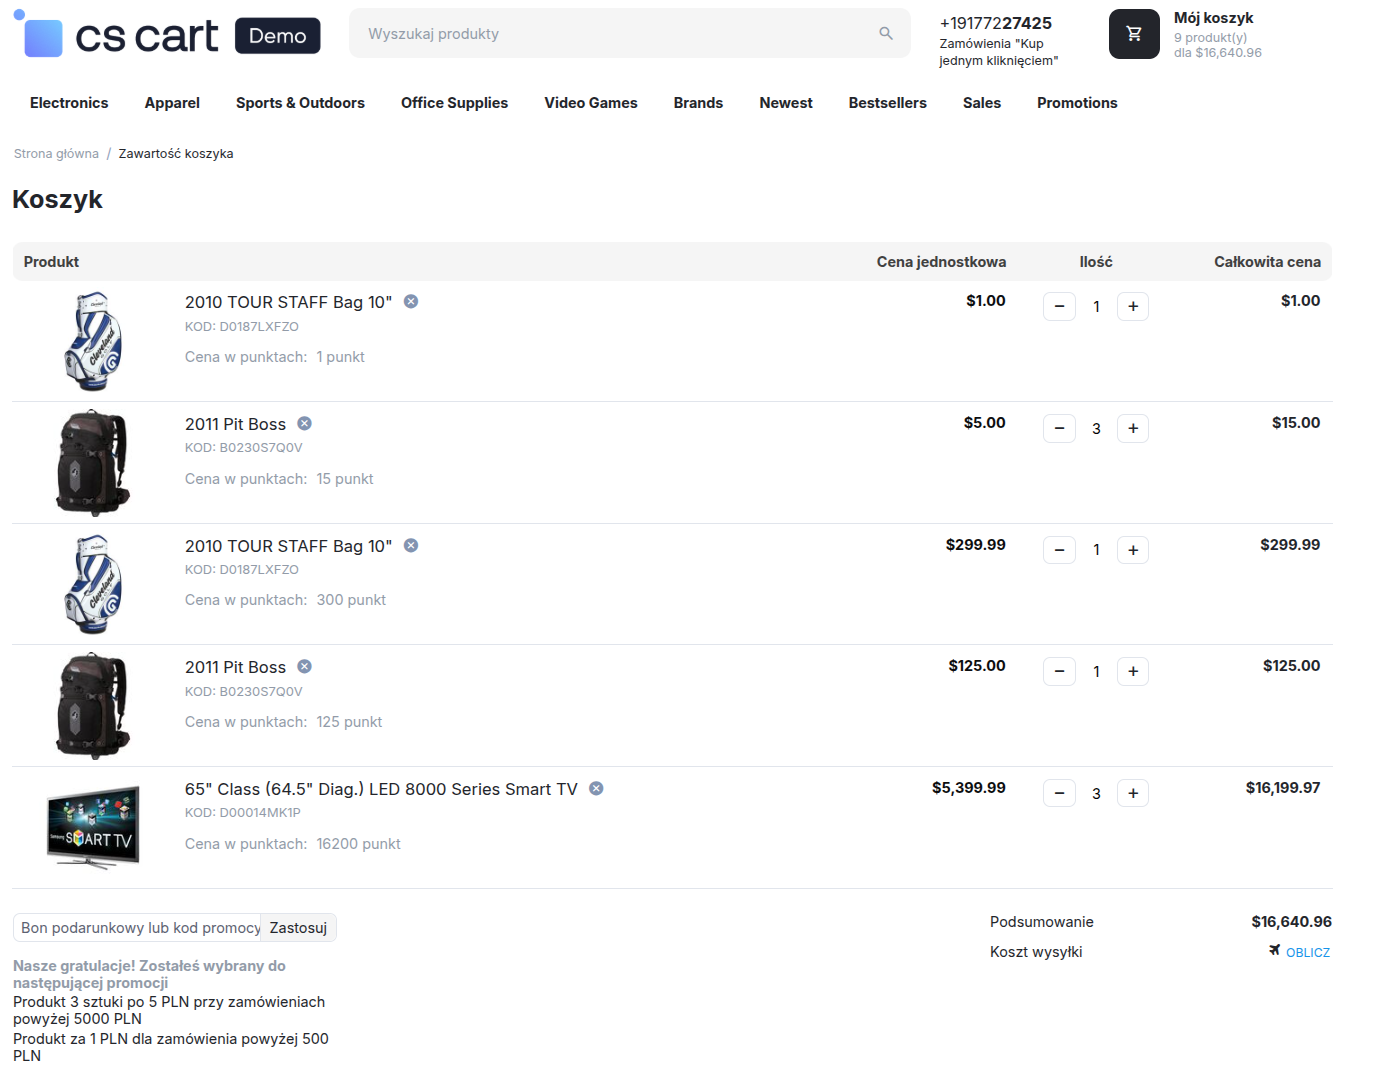Screen dimensions: 1375x1084
Task: Remove the $1.00 TOUR STAFF Bag item
Action: (x=411, y=301)
